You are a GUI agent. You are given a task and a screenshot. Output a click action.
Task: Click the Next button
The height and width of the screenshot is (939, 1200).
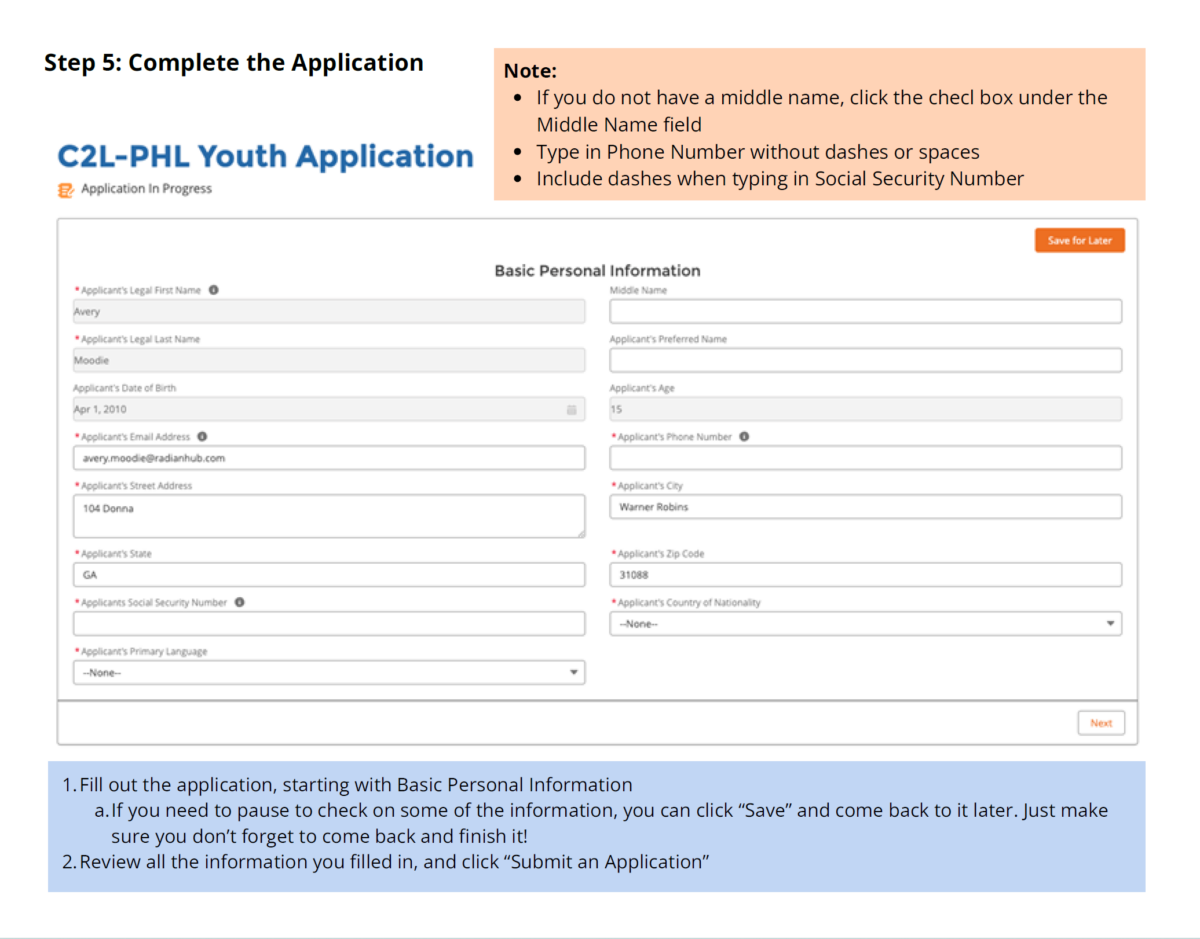(x=1100, y=723)
